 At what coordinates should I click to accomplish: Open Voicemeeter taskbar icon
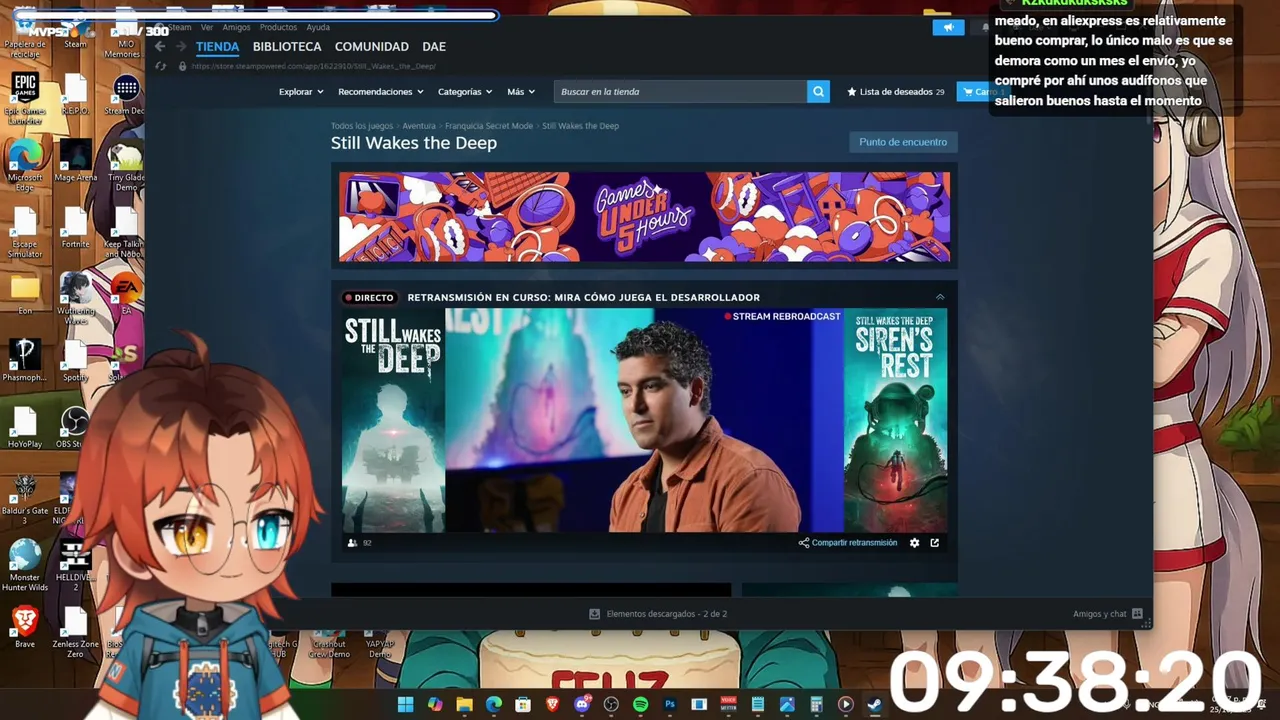pyautogui.click(x=728, y=704)
